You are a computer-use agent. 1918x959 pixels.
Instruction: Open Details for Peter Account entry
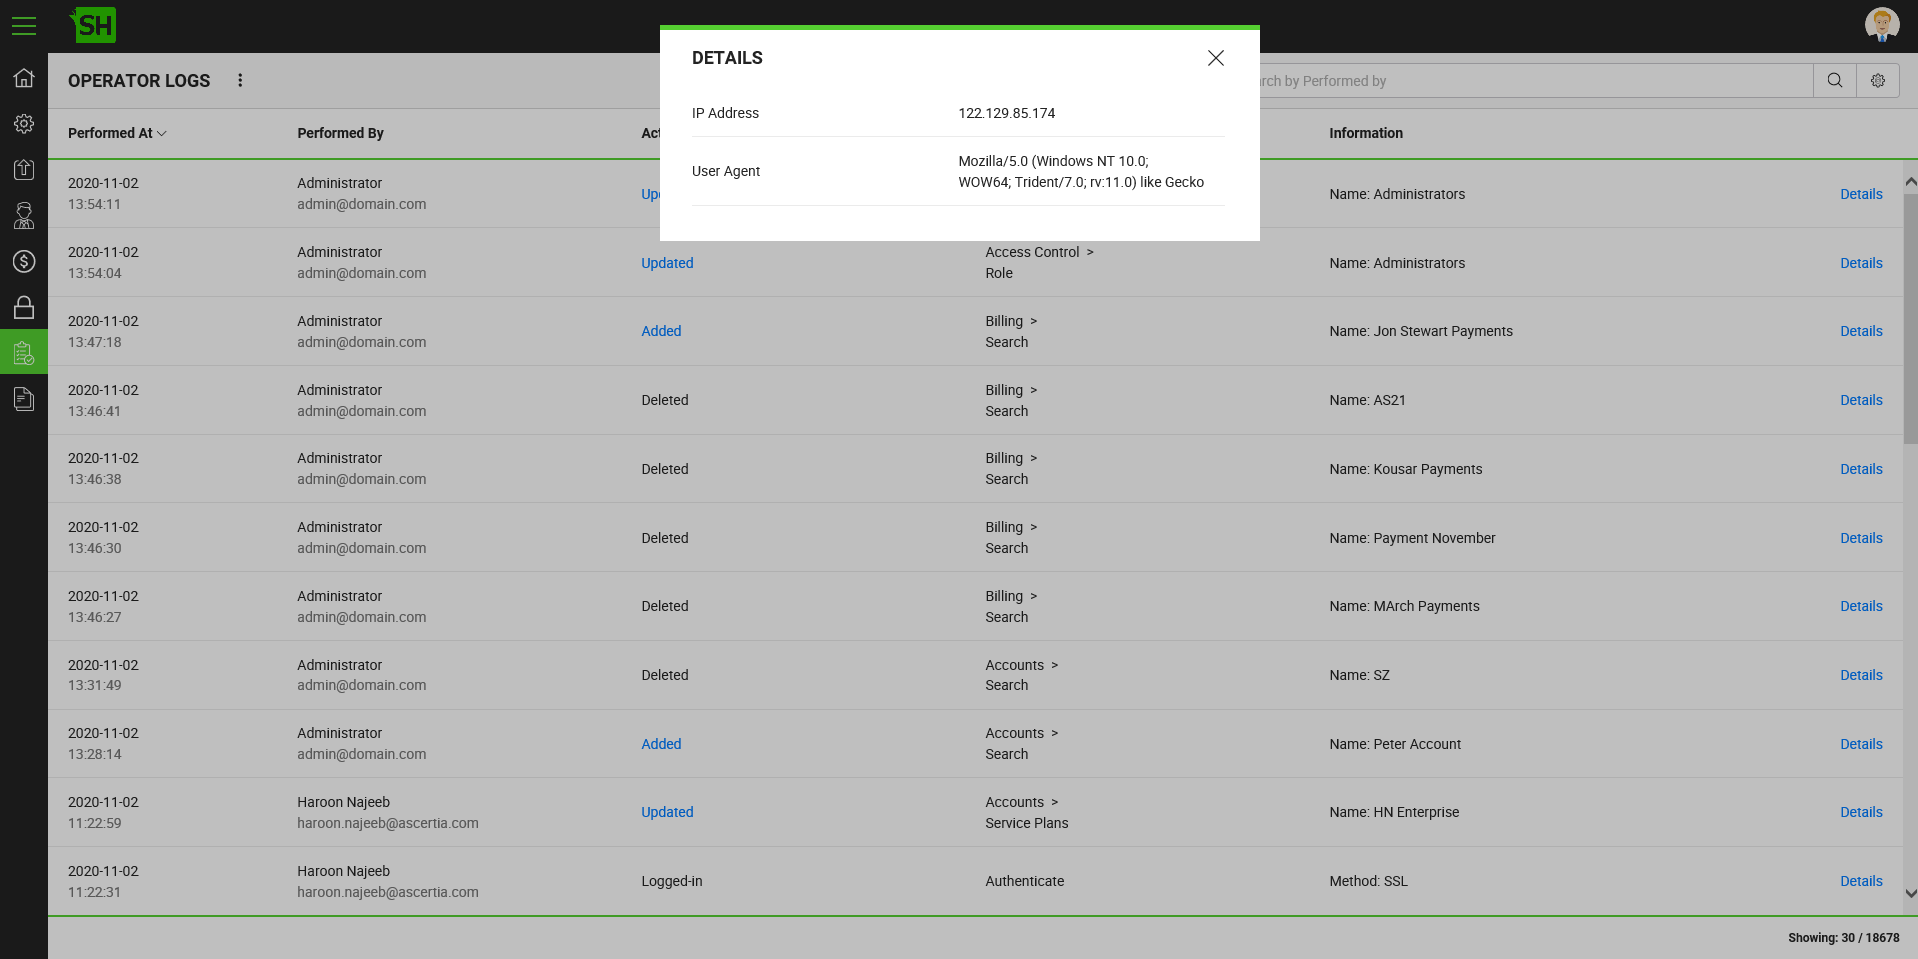(1861, 744)
